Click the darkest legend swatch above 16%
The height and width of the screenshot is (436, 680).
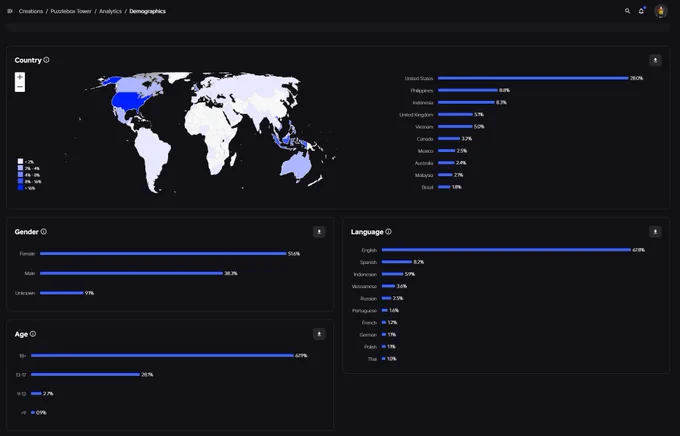(x=20, y=188)
